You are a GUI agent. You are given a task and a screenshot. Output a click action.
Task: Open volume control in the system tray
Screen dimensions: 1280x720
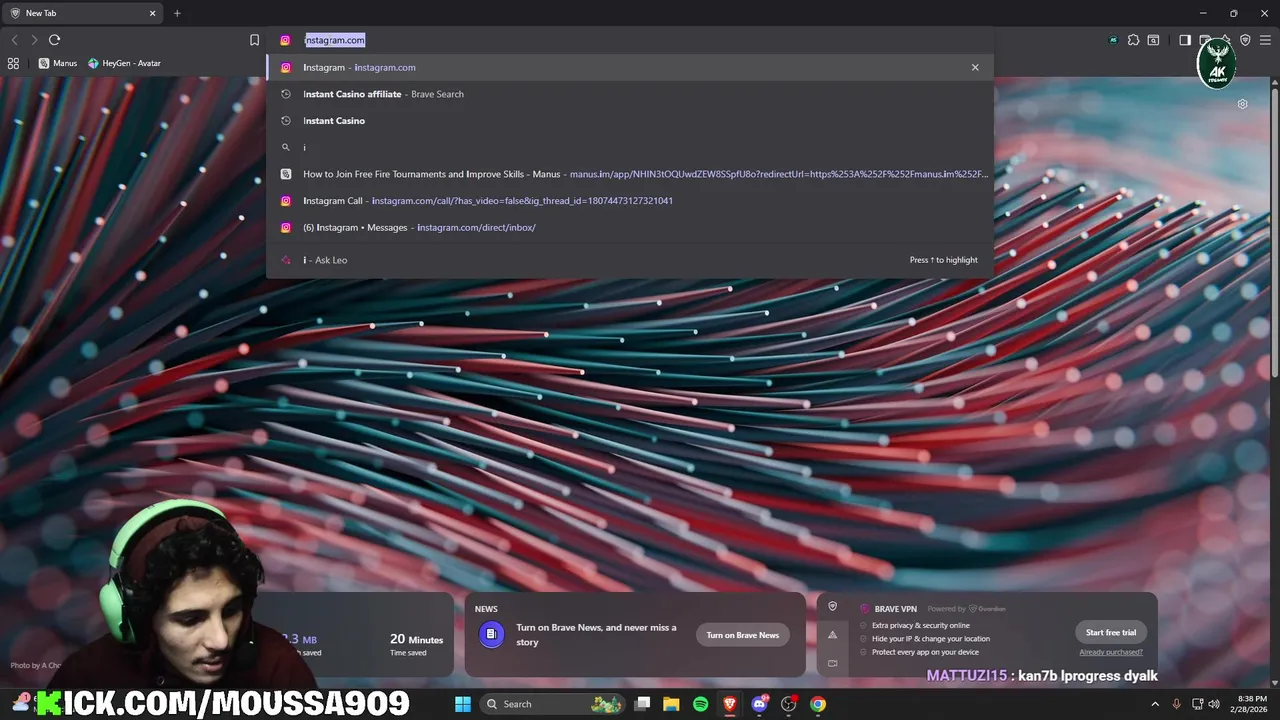1215,704
